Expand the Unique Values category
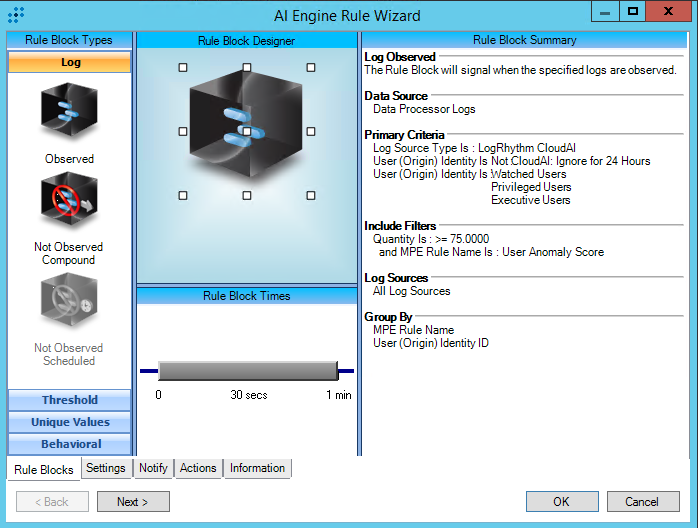Screen dimensions: 698x528 [x=70, y=422]
